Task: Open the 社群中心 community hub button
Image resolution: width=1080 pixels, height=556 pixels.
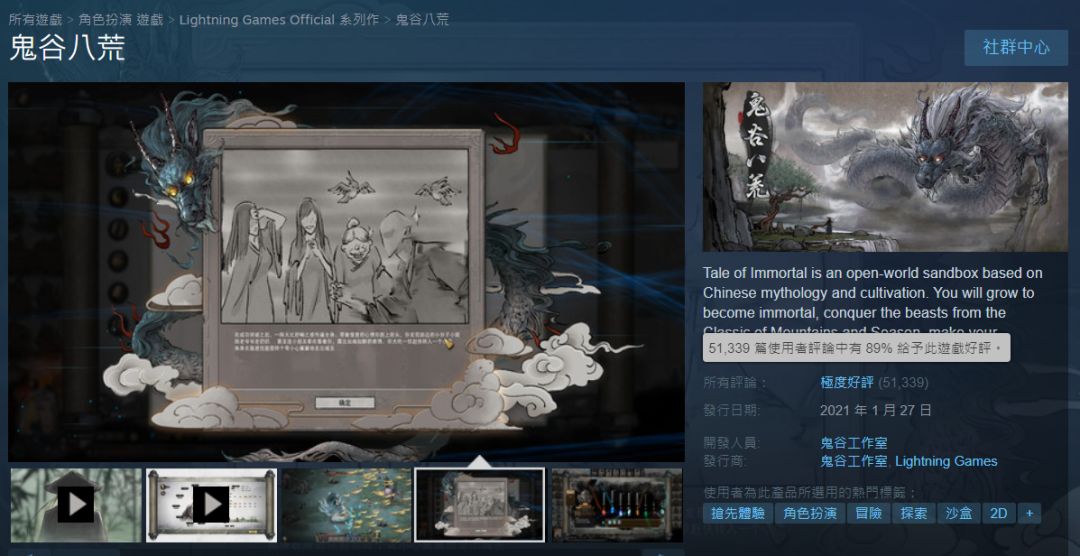Action: coord(1016,48)
